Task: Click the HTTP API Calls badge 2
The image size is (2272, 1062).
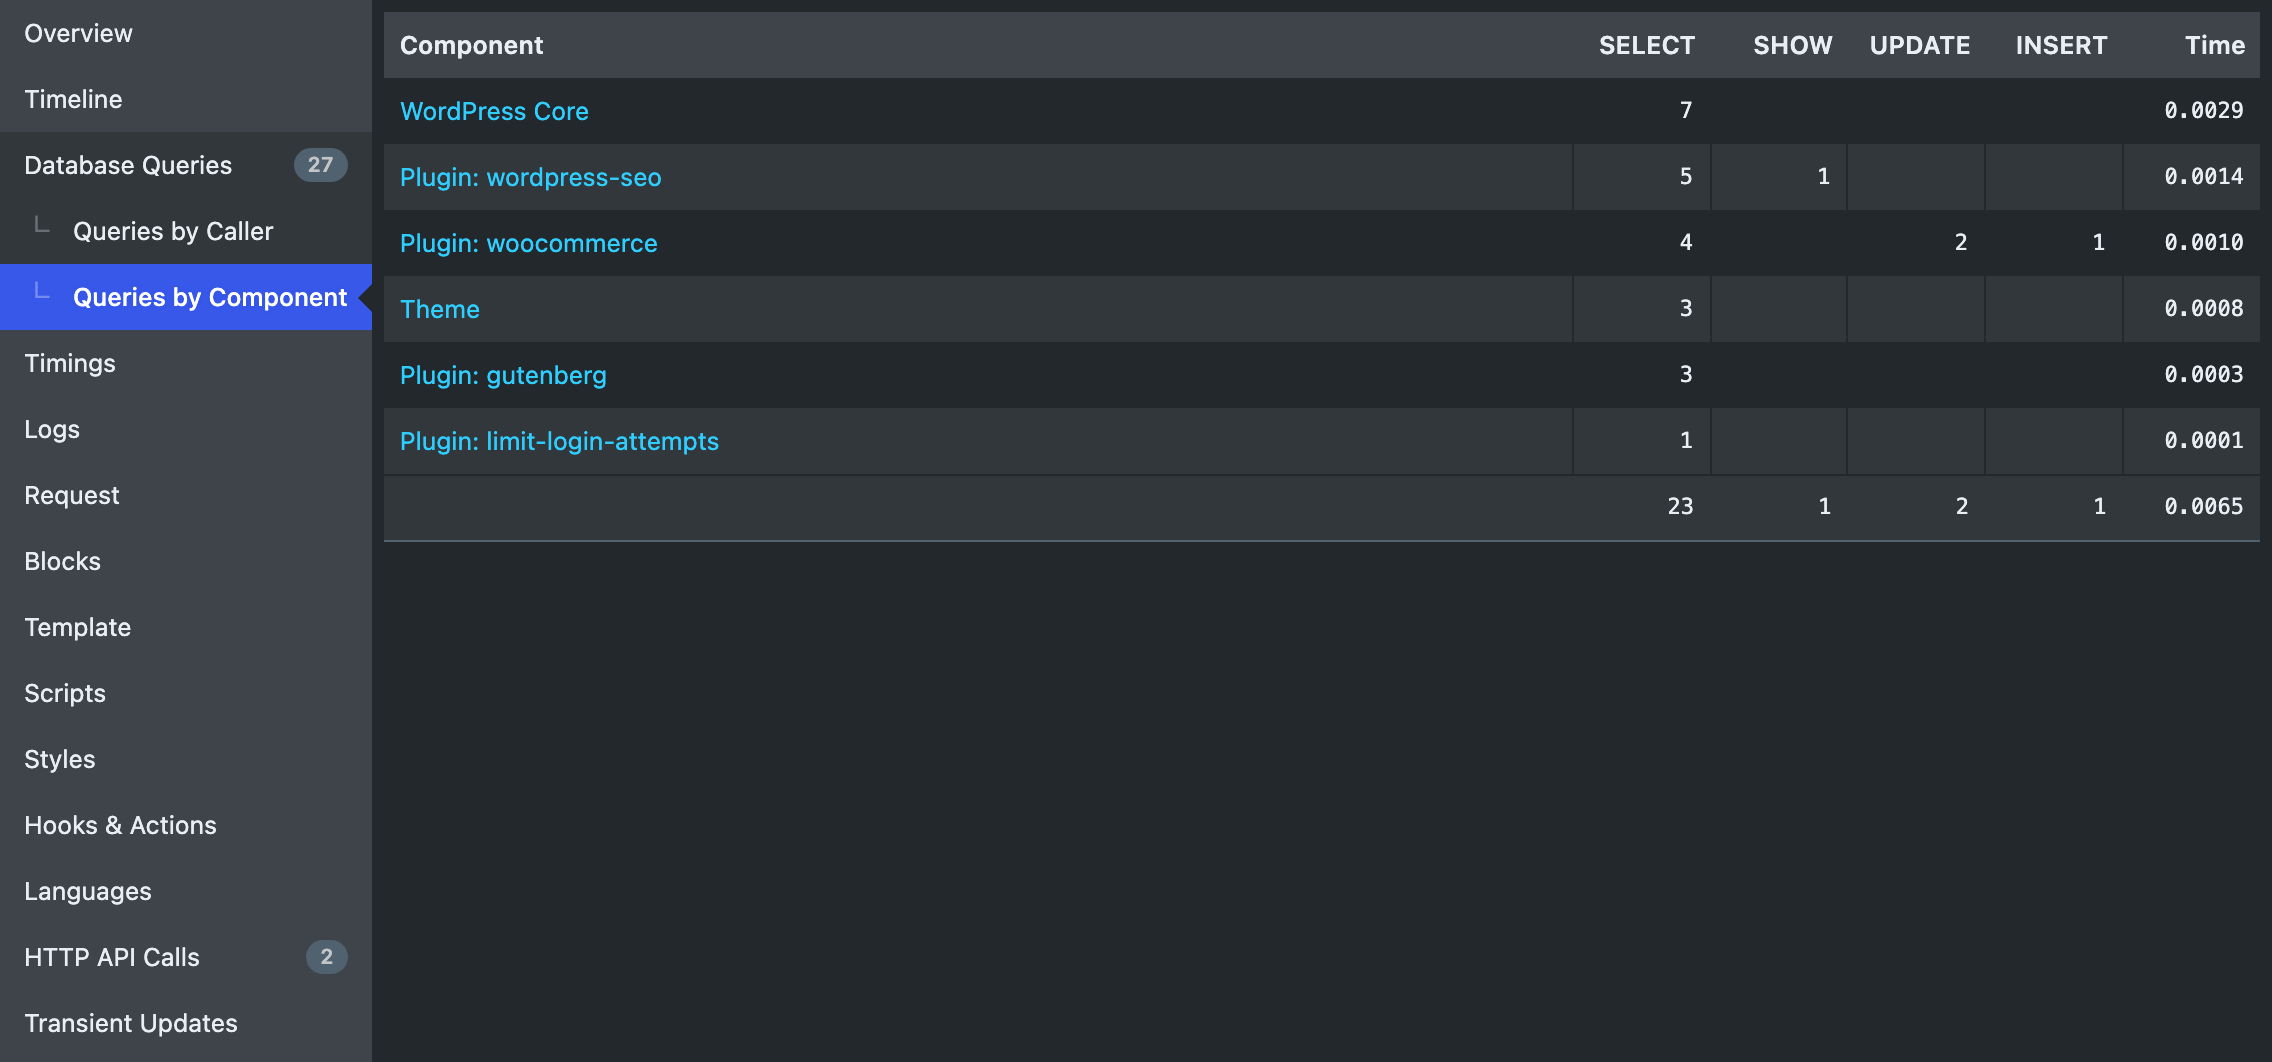Action: click(x=326, y=957)
